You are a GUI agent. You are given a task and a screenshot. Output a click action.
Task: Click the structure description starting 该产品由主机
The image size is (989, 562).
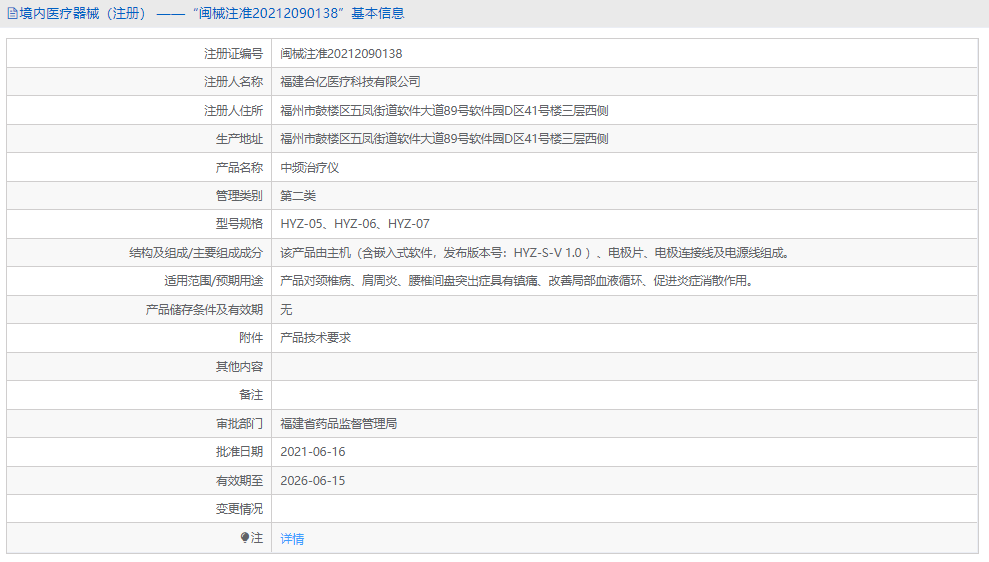tap(536, 253)
